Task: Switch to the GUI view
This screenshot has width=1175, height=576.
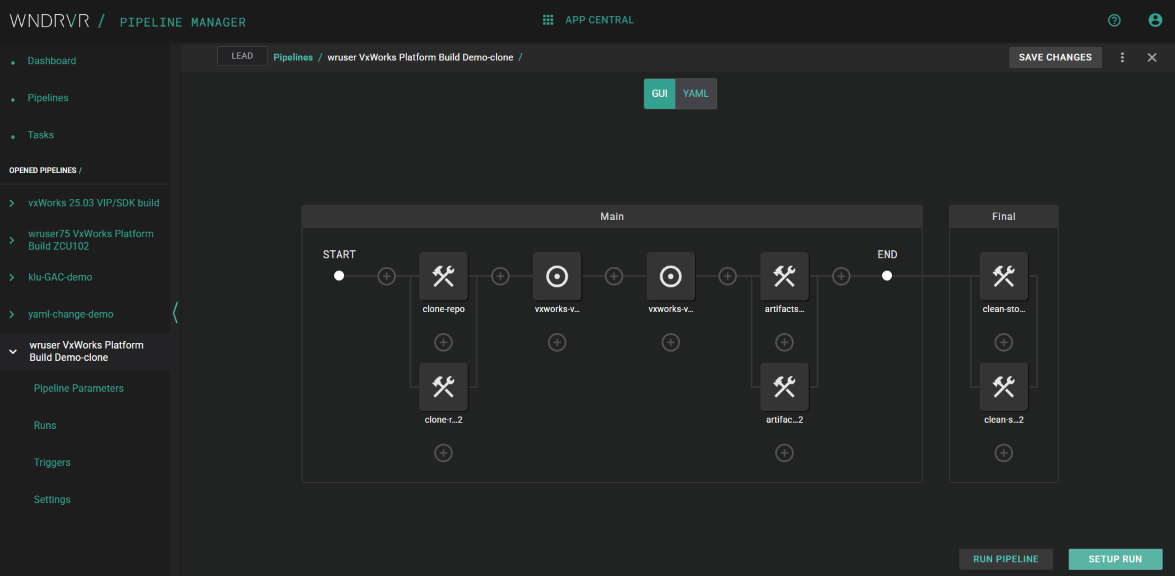Action: (x=660, y=94)
